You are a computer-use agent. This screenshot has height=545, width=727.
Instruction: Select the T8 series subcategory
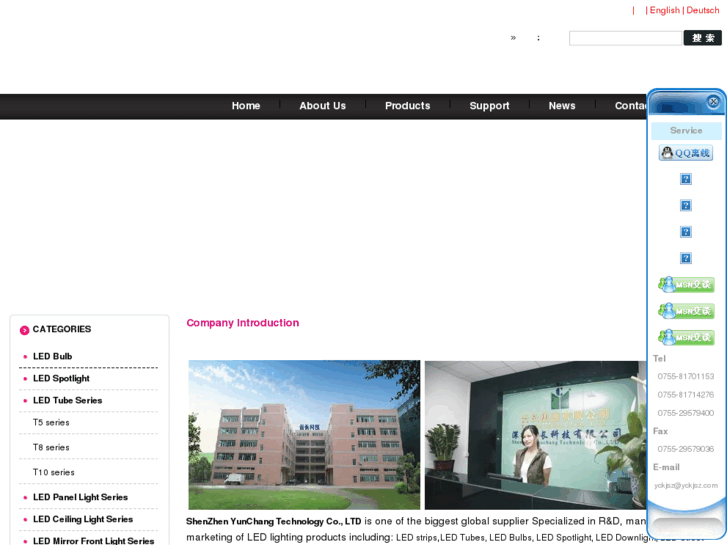51,448
